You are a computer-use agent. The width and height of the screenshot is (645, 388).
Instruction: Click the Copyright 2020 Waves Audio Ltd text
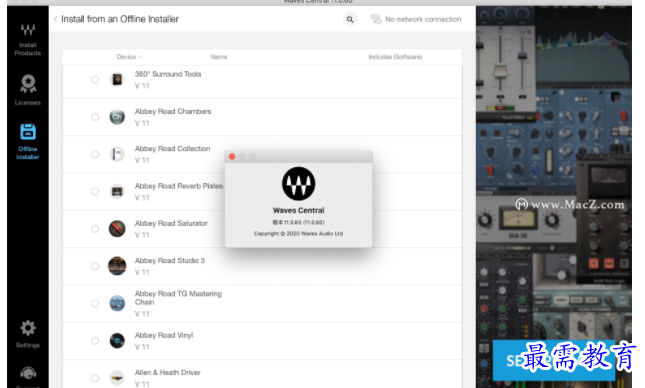point(299,233)
